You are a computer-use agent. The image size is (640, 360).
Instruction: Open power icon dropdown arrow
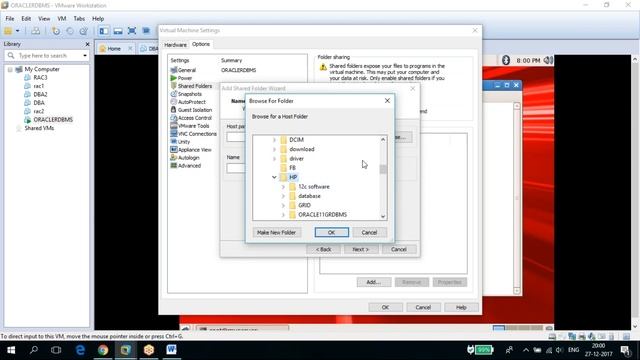click(18, 31)
